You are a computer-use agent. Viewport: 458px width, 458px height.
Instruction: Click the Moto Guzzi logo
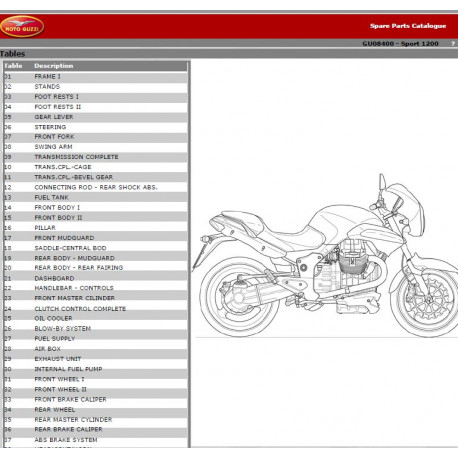click(22, 27)
